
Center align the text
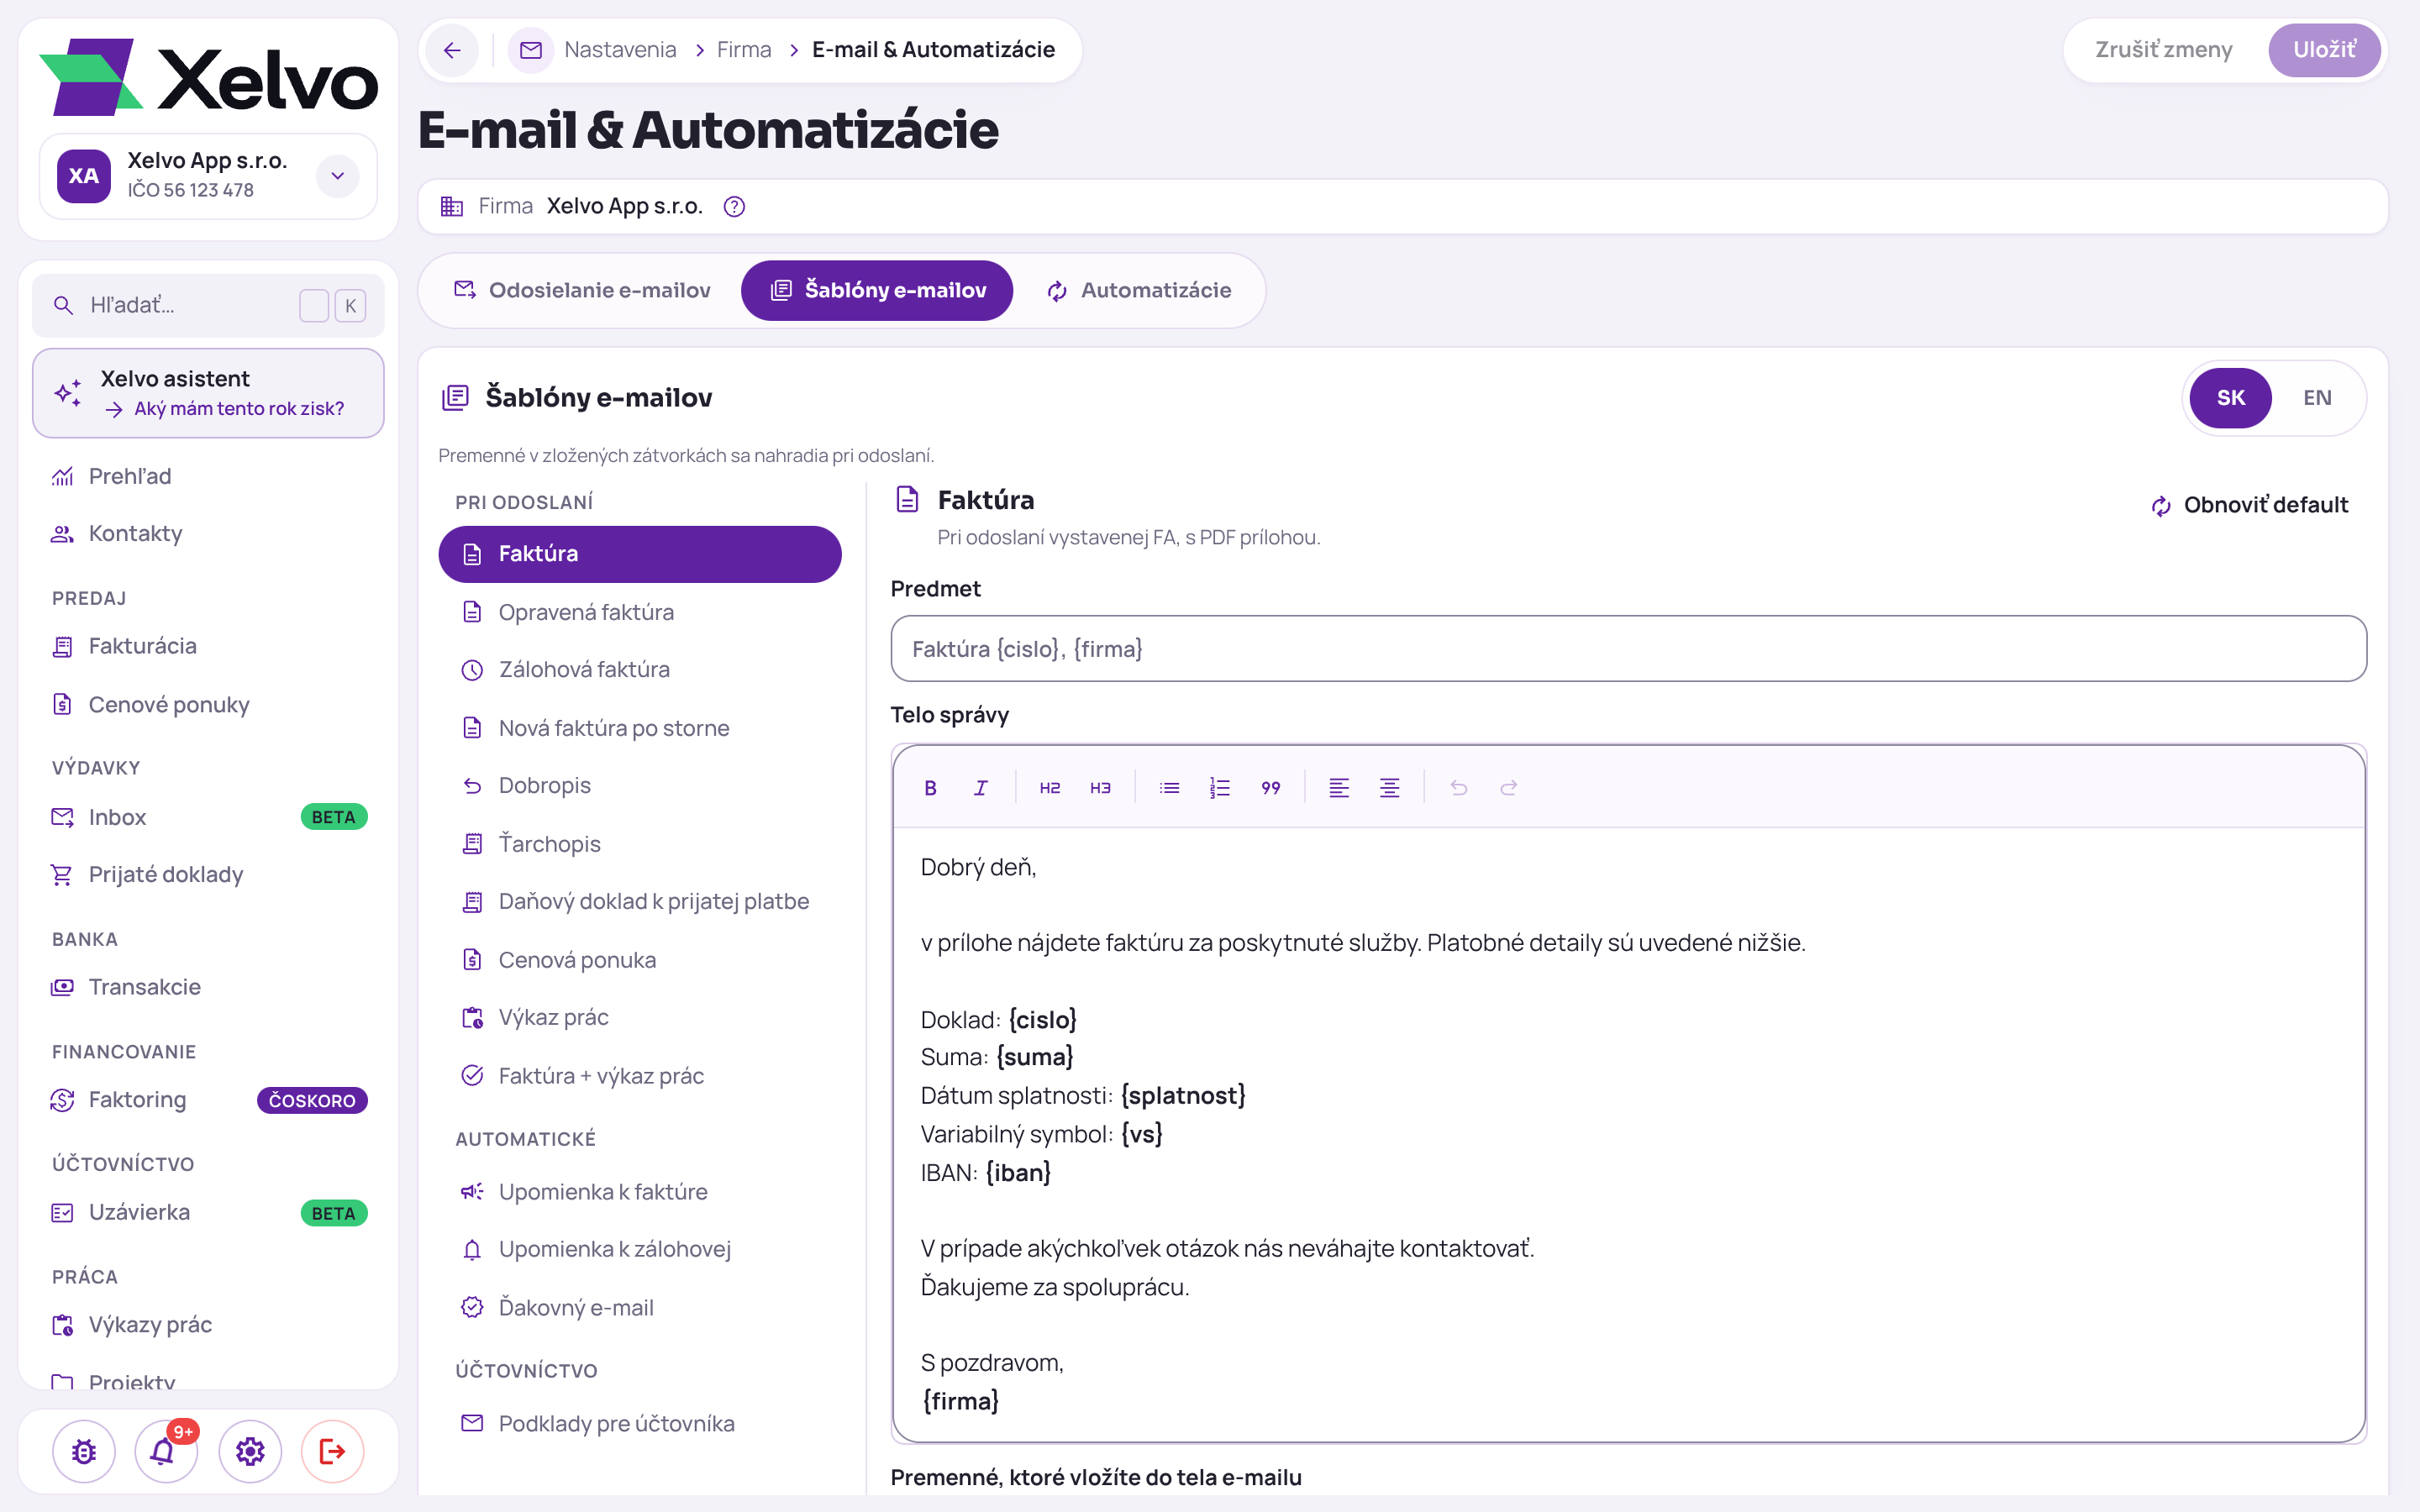tap(1389, 788)
